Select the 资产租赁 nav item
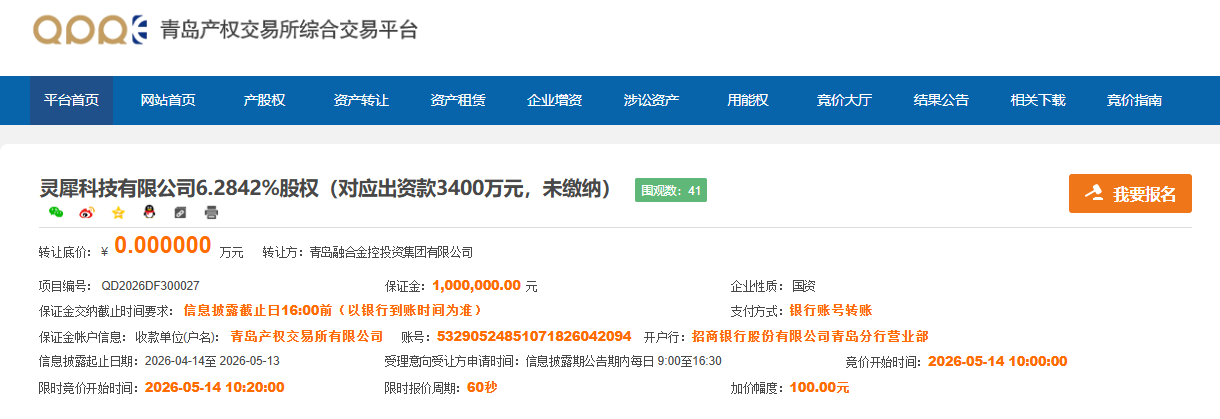The image size is (1220, 419). (x=458, y=100)
